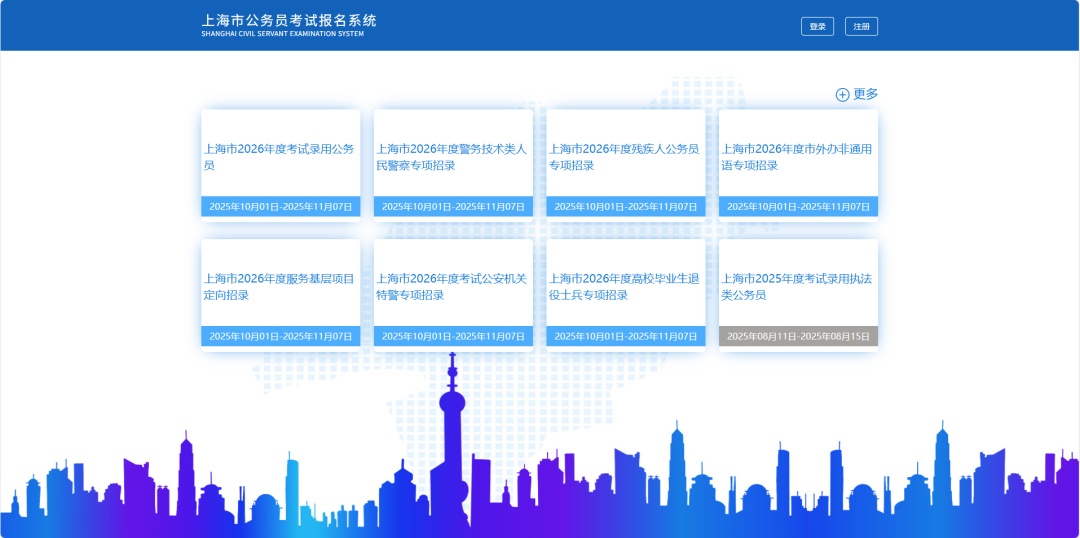Click the gray 2025年08月11日-2025年08月15日 date bar

coord(798,336)
